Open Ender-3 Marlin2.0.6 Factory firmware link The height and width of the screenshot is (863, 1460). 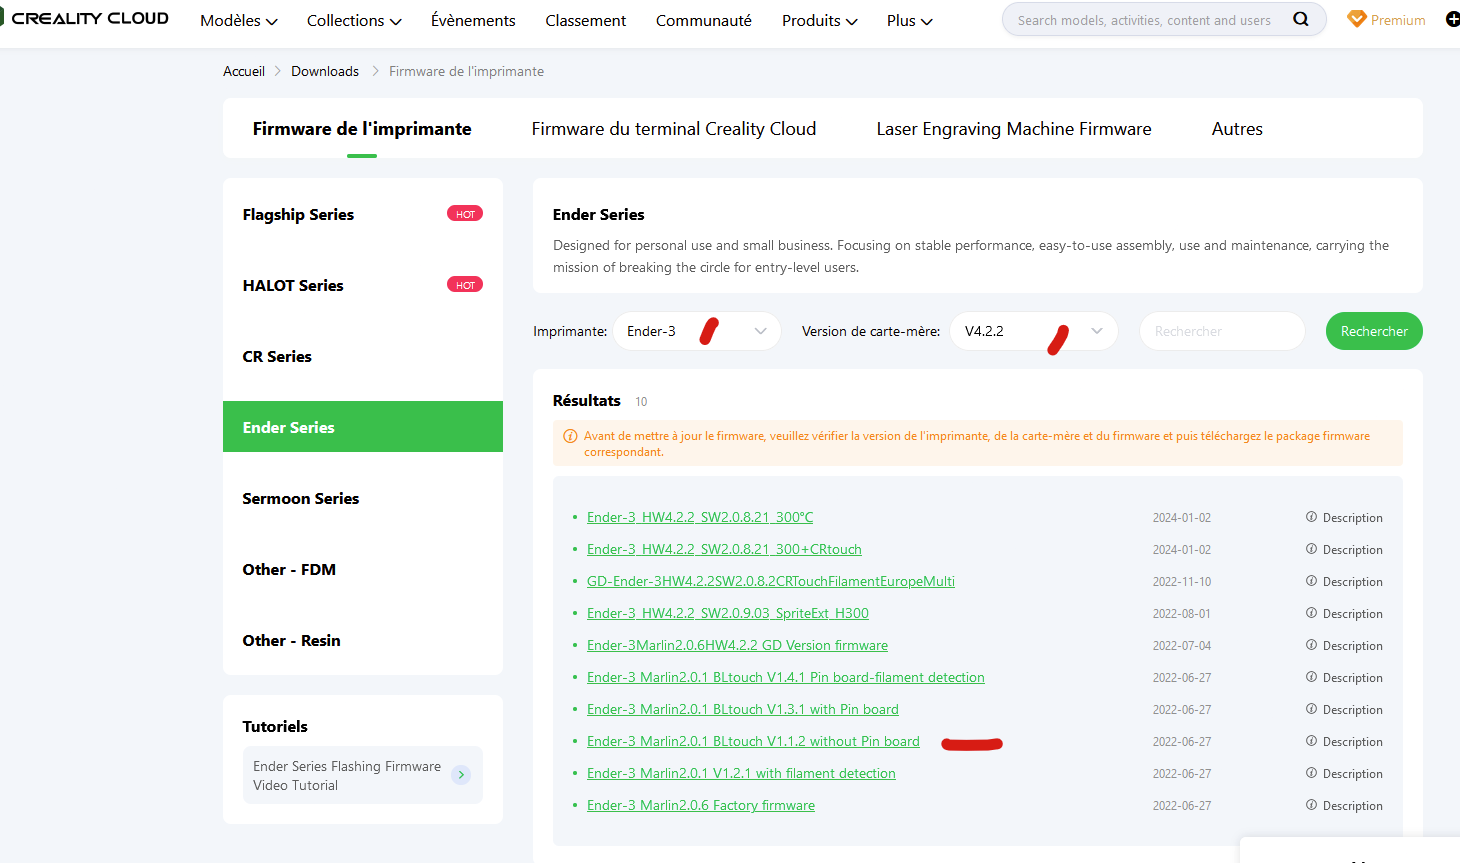pyautogui.click(x=701, y=805)
